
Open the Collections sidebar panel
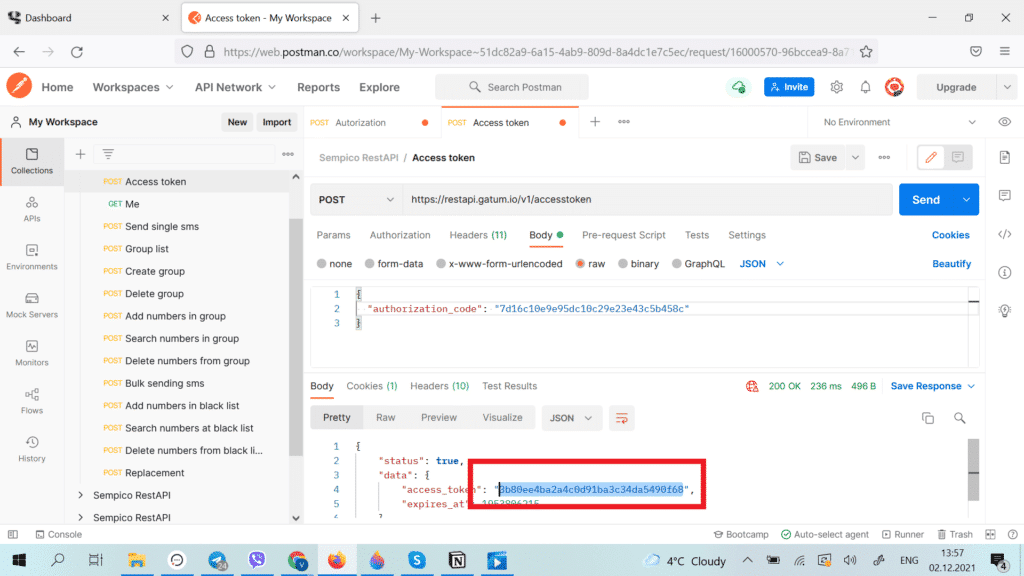tap(31, 161)
